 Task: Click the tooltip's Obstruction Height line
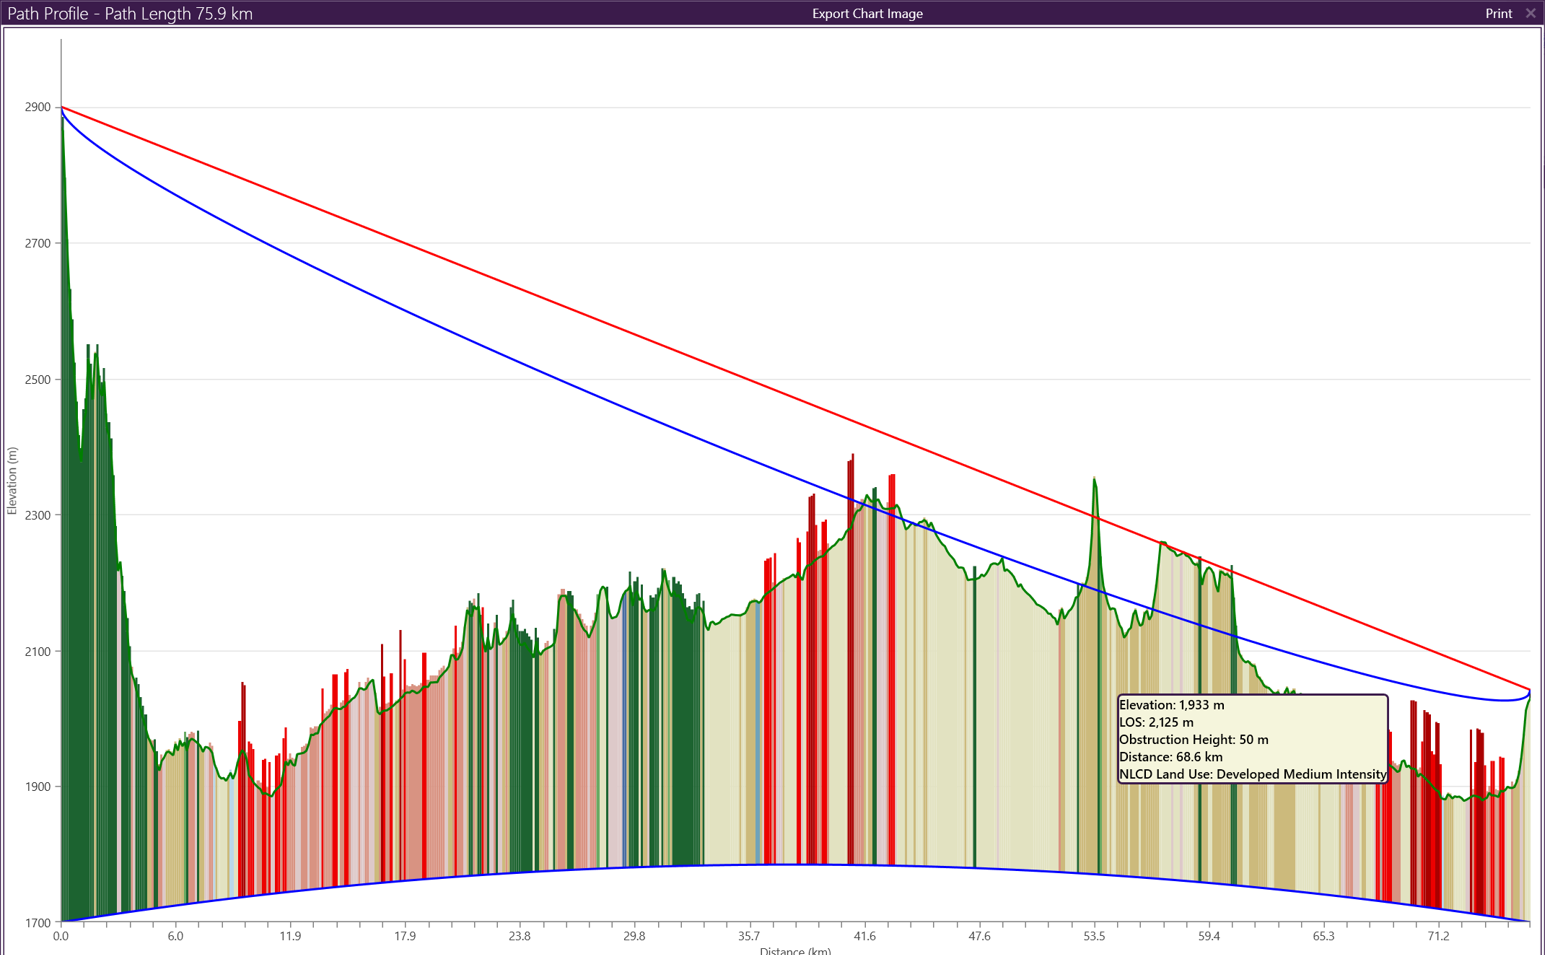(1193, 739)
